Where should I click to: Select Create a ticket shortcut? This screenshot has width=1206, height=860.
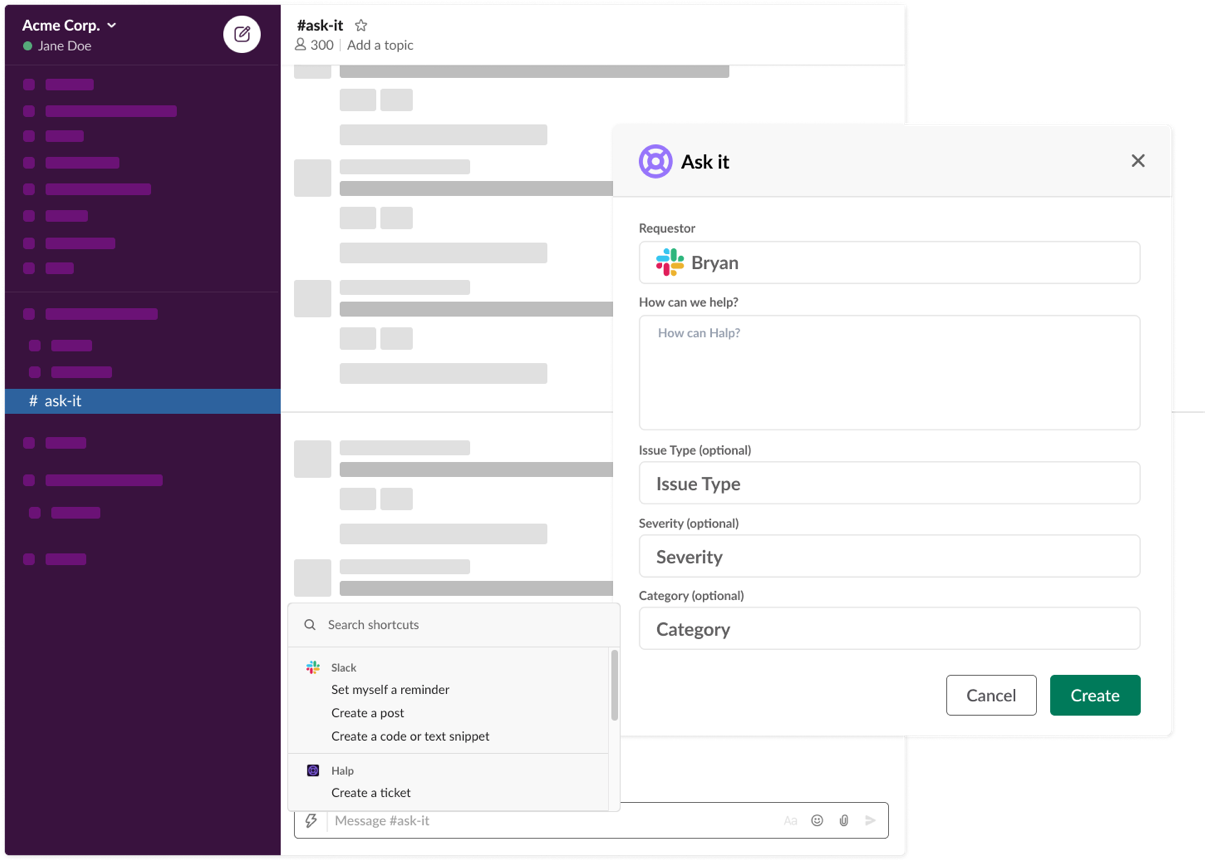371,793
